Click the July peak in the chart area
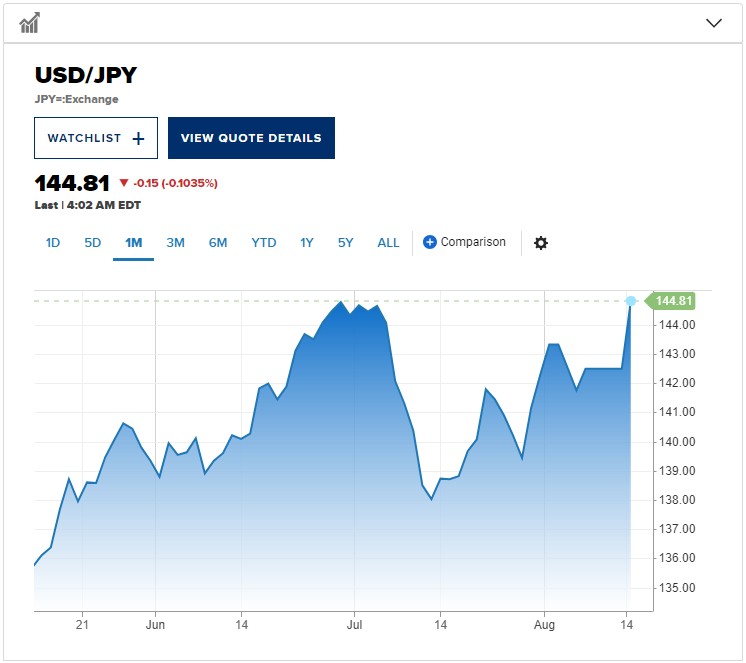Viewport: 746px width, 663px height. pyautogui.click(x=341, y=302)
